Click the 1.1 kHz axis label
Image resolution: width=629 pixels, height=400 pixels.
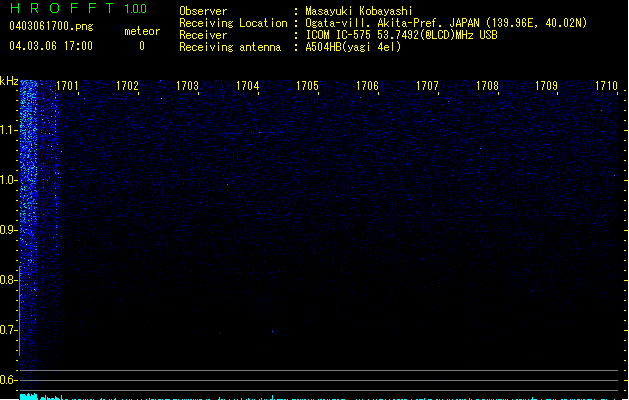(x=8, y=130)
